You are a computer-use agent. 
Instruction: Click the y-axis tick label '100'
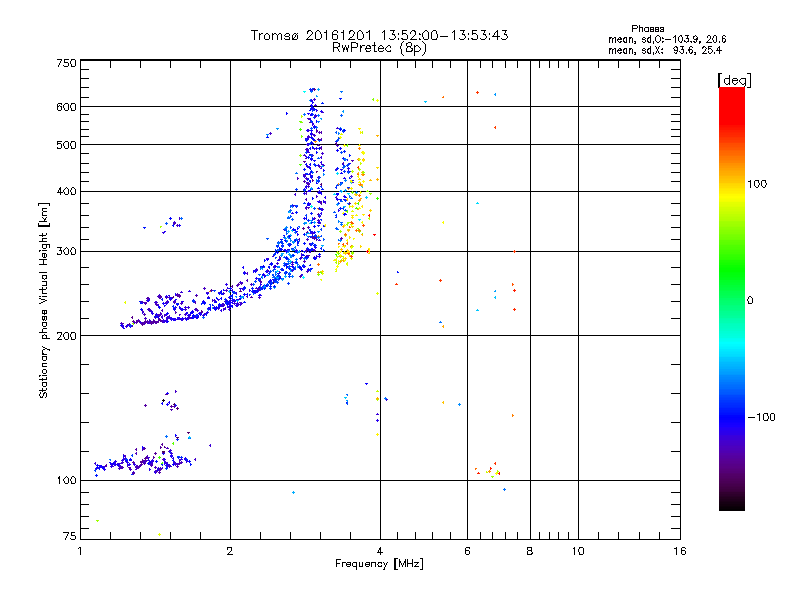(66, 481)
